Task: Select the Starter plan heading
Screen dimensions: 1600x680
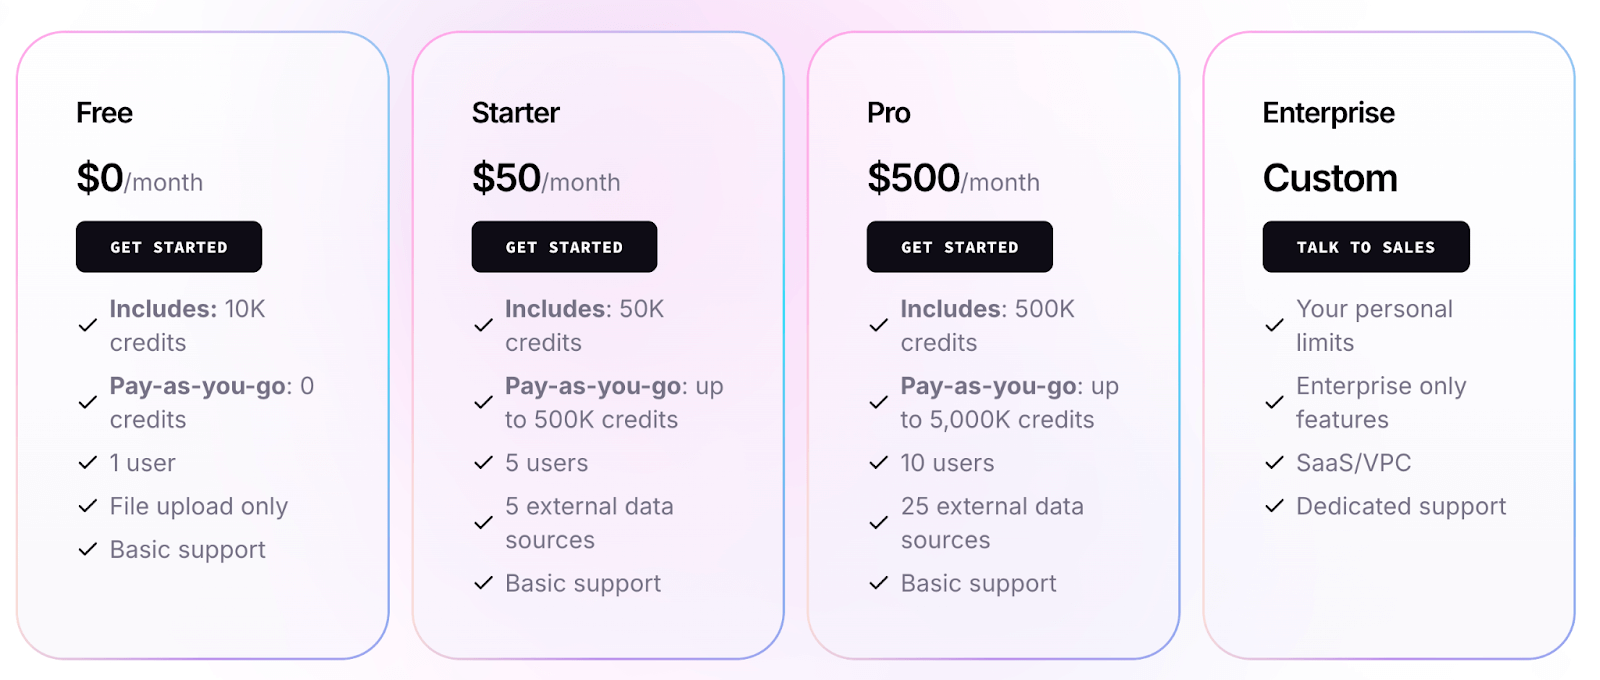Action: pos(515,113)
